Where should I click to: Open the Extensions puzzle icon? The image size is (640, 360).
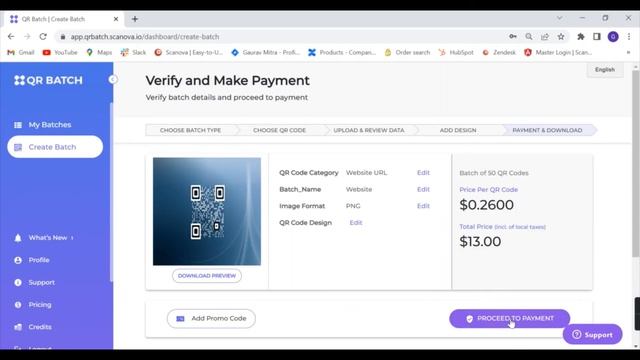(x=581, y=37)
